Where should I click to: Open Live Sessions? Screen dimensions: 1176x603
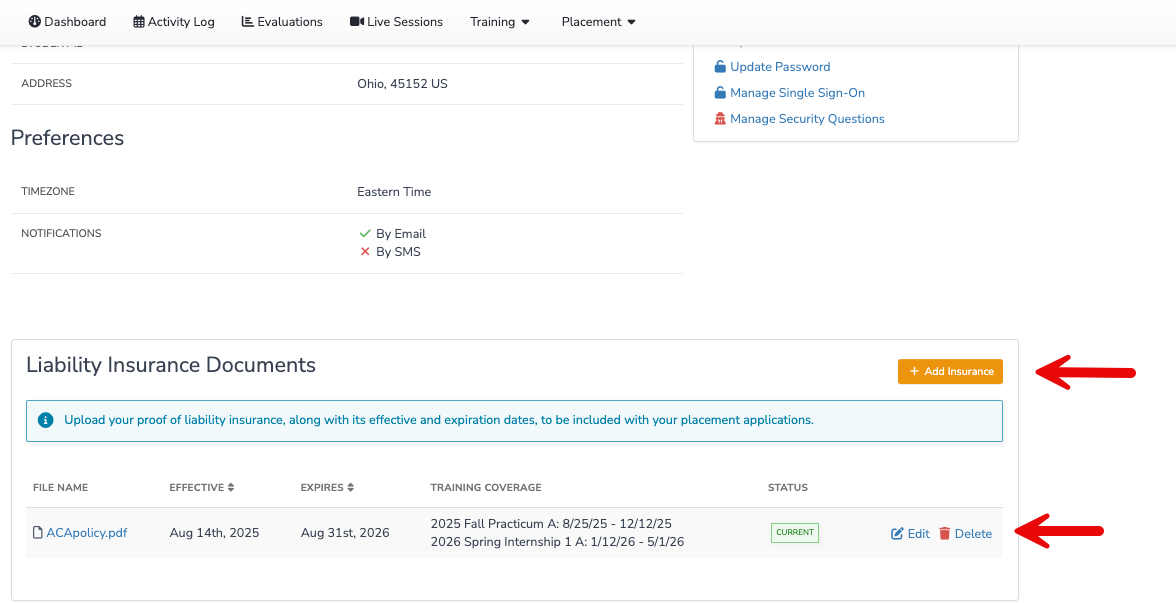click(397, 22)
